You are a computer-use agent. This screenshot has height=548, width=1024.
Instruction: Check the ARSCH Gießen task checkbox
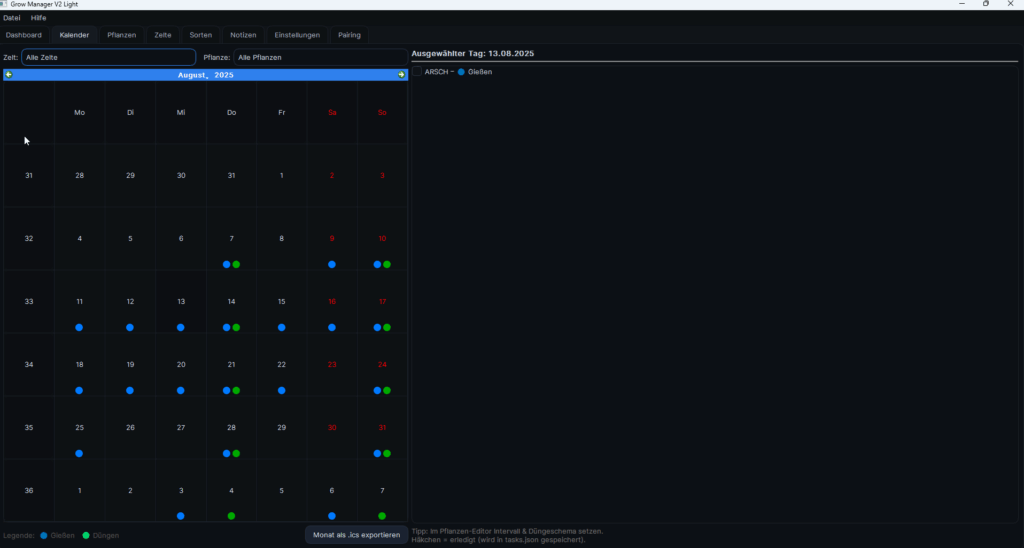(418, 72)
